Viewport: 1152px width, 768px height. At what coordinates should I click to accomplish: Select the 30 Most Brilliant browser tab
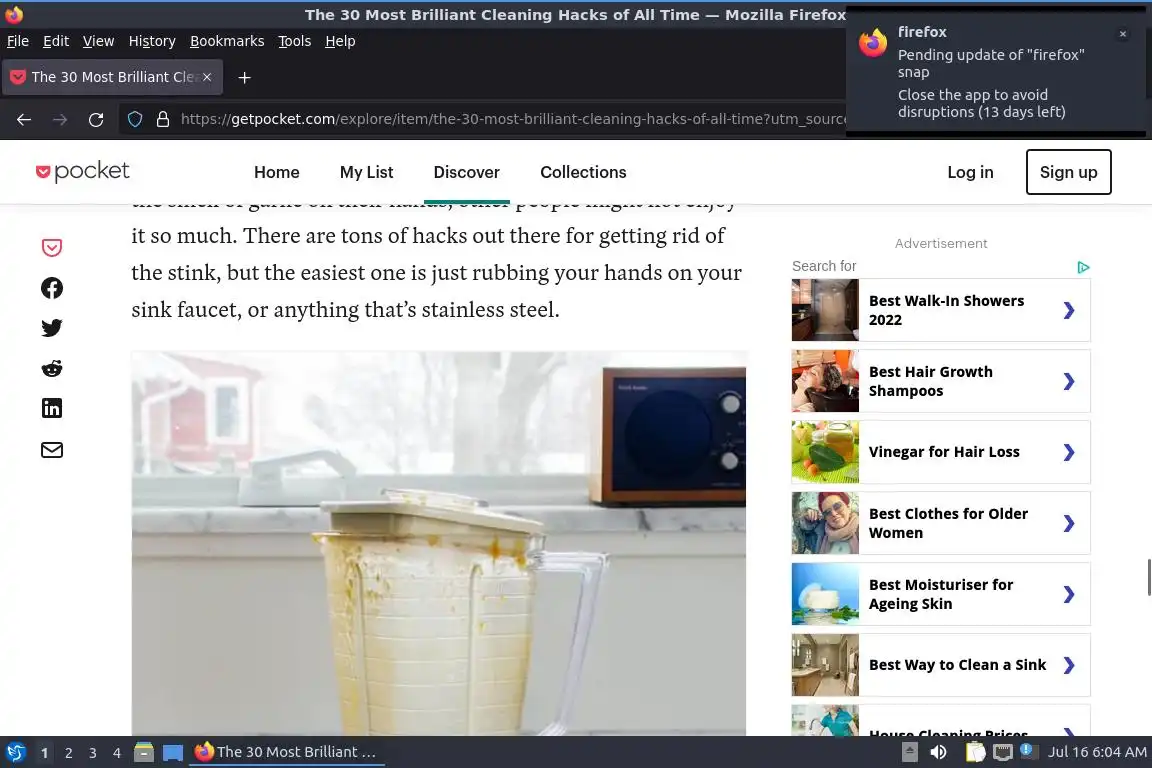(112, 77)
